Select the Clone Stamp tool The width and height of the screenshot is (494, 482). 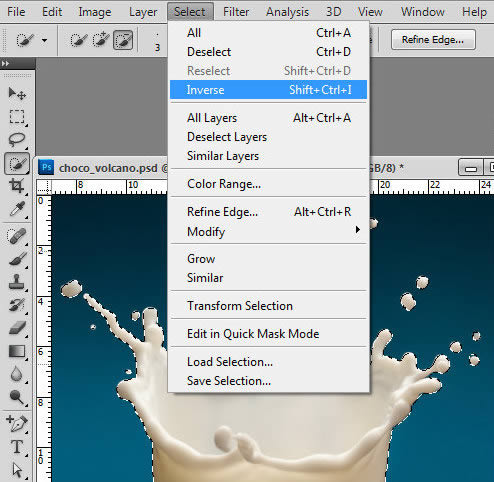click(17, 282)
